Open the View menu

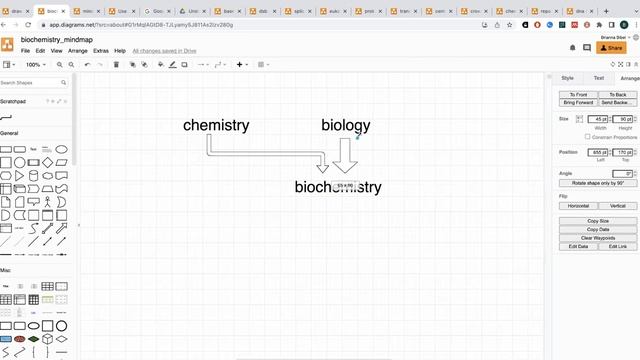pyautogui.click(x=56, y=51)
